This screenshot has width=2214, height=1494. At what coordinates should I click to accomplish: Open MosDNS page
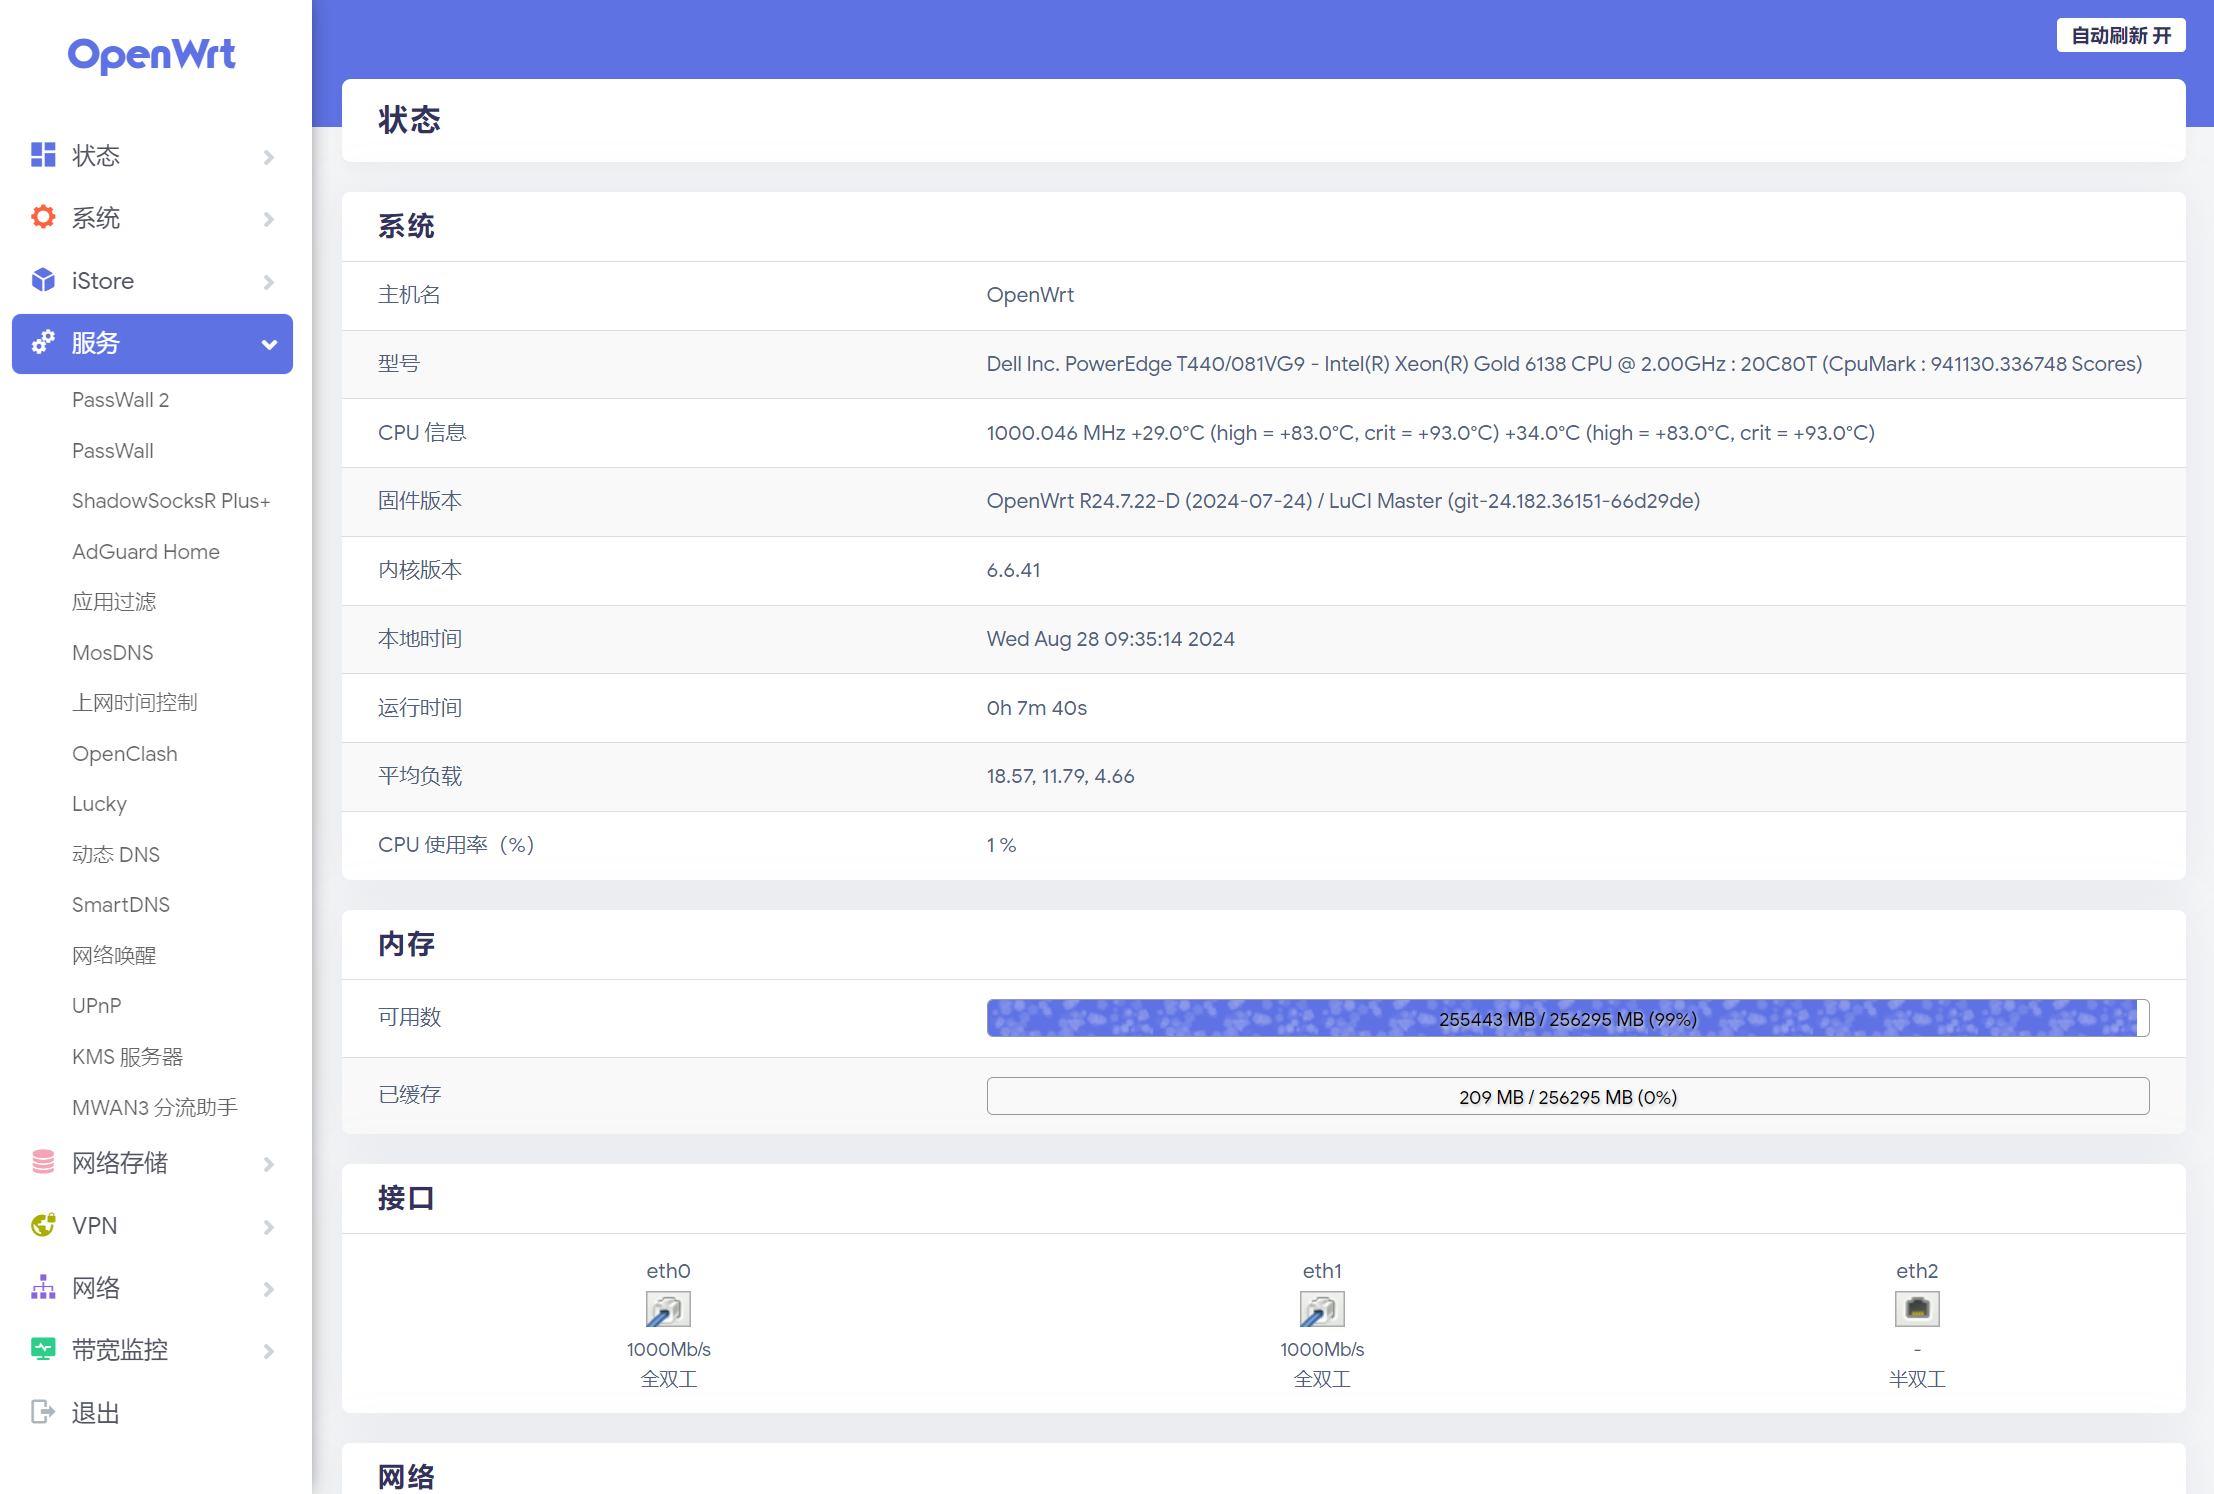(x=113, y=653)
